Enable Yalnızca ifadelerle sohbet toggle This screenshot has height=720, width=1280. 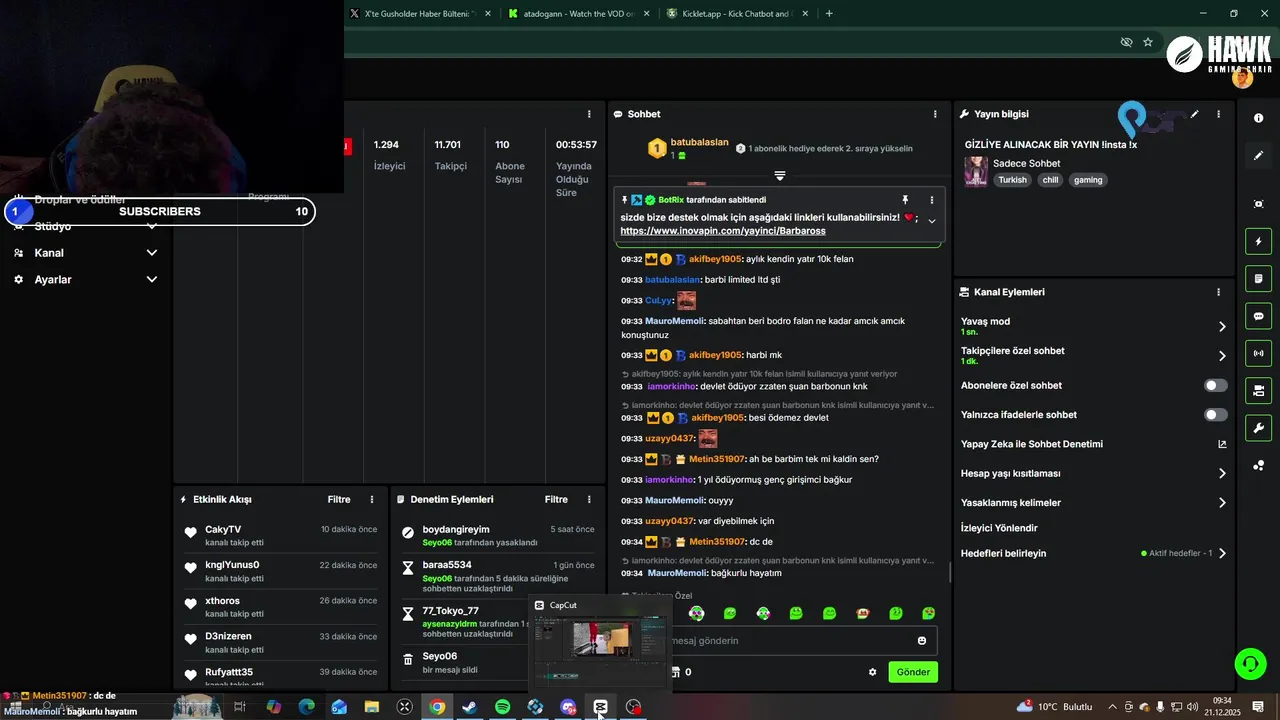pos(1215,414)
